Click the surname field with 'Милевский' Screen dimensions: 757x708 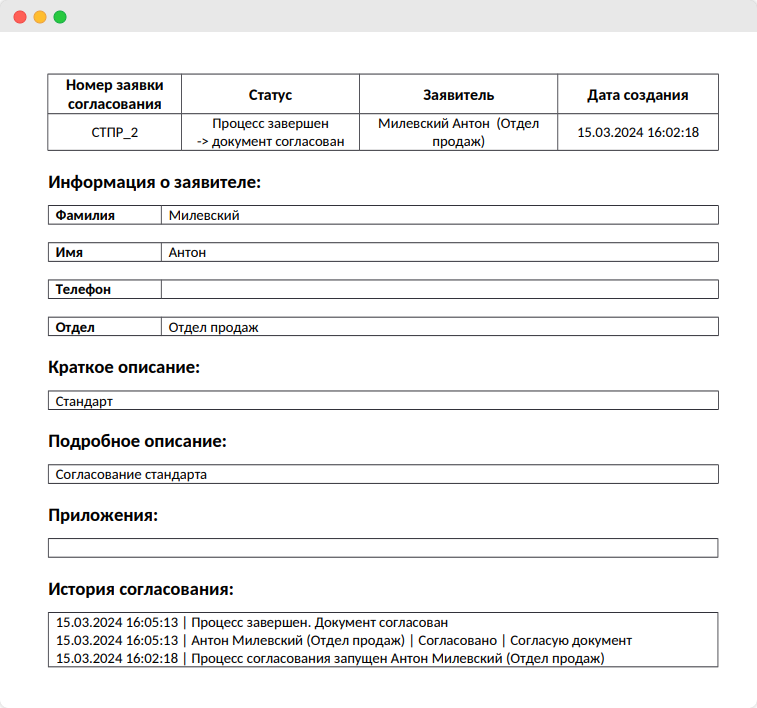pos(439,215)
